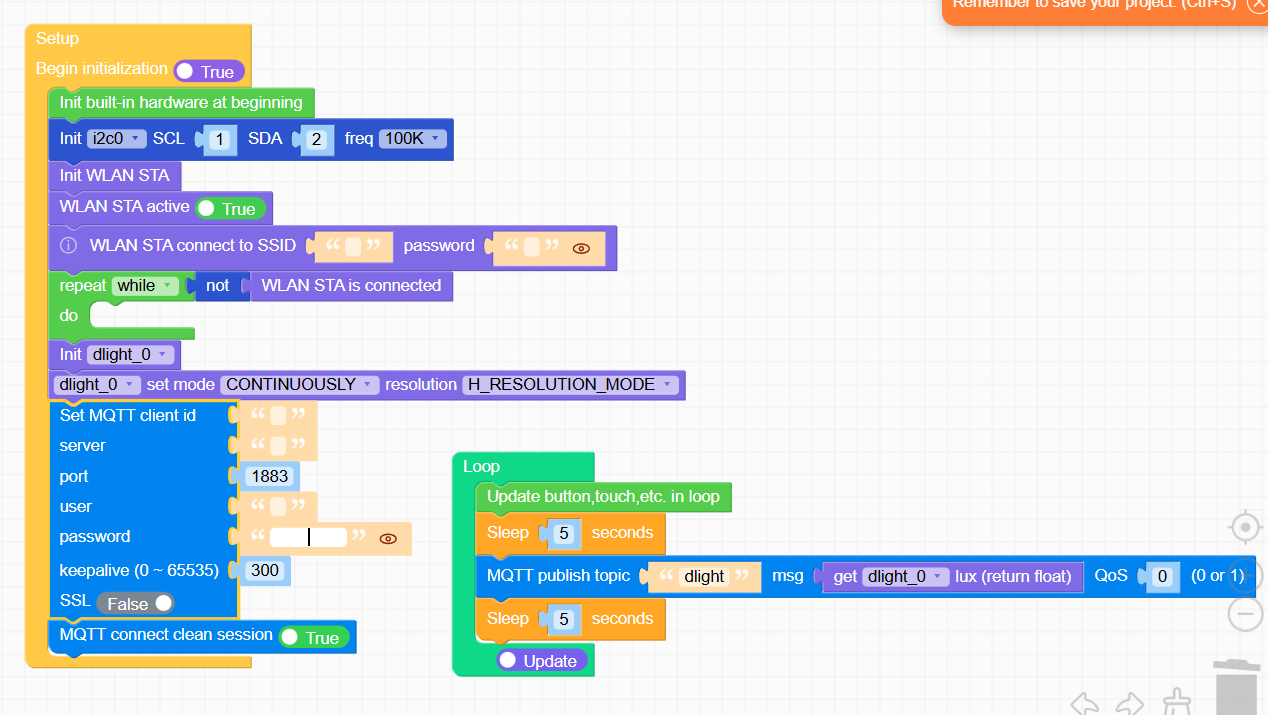Open the H_RESOLUTION_MODE dropdown
This screenshot has width=1268, height=715.
pyautogui.click(x=570, y=384)
